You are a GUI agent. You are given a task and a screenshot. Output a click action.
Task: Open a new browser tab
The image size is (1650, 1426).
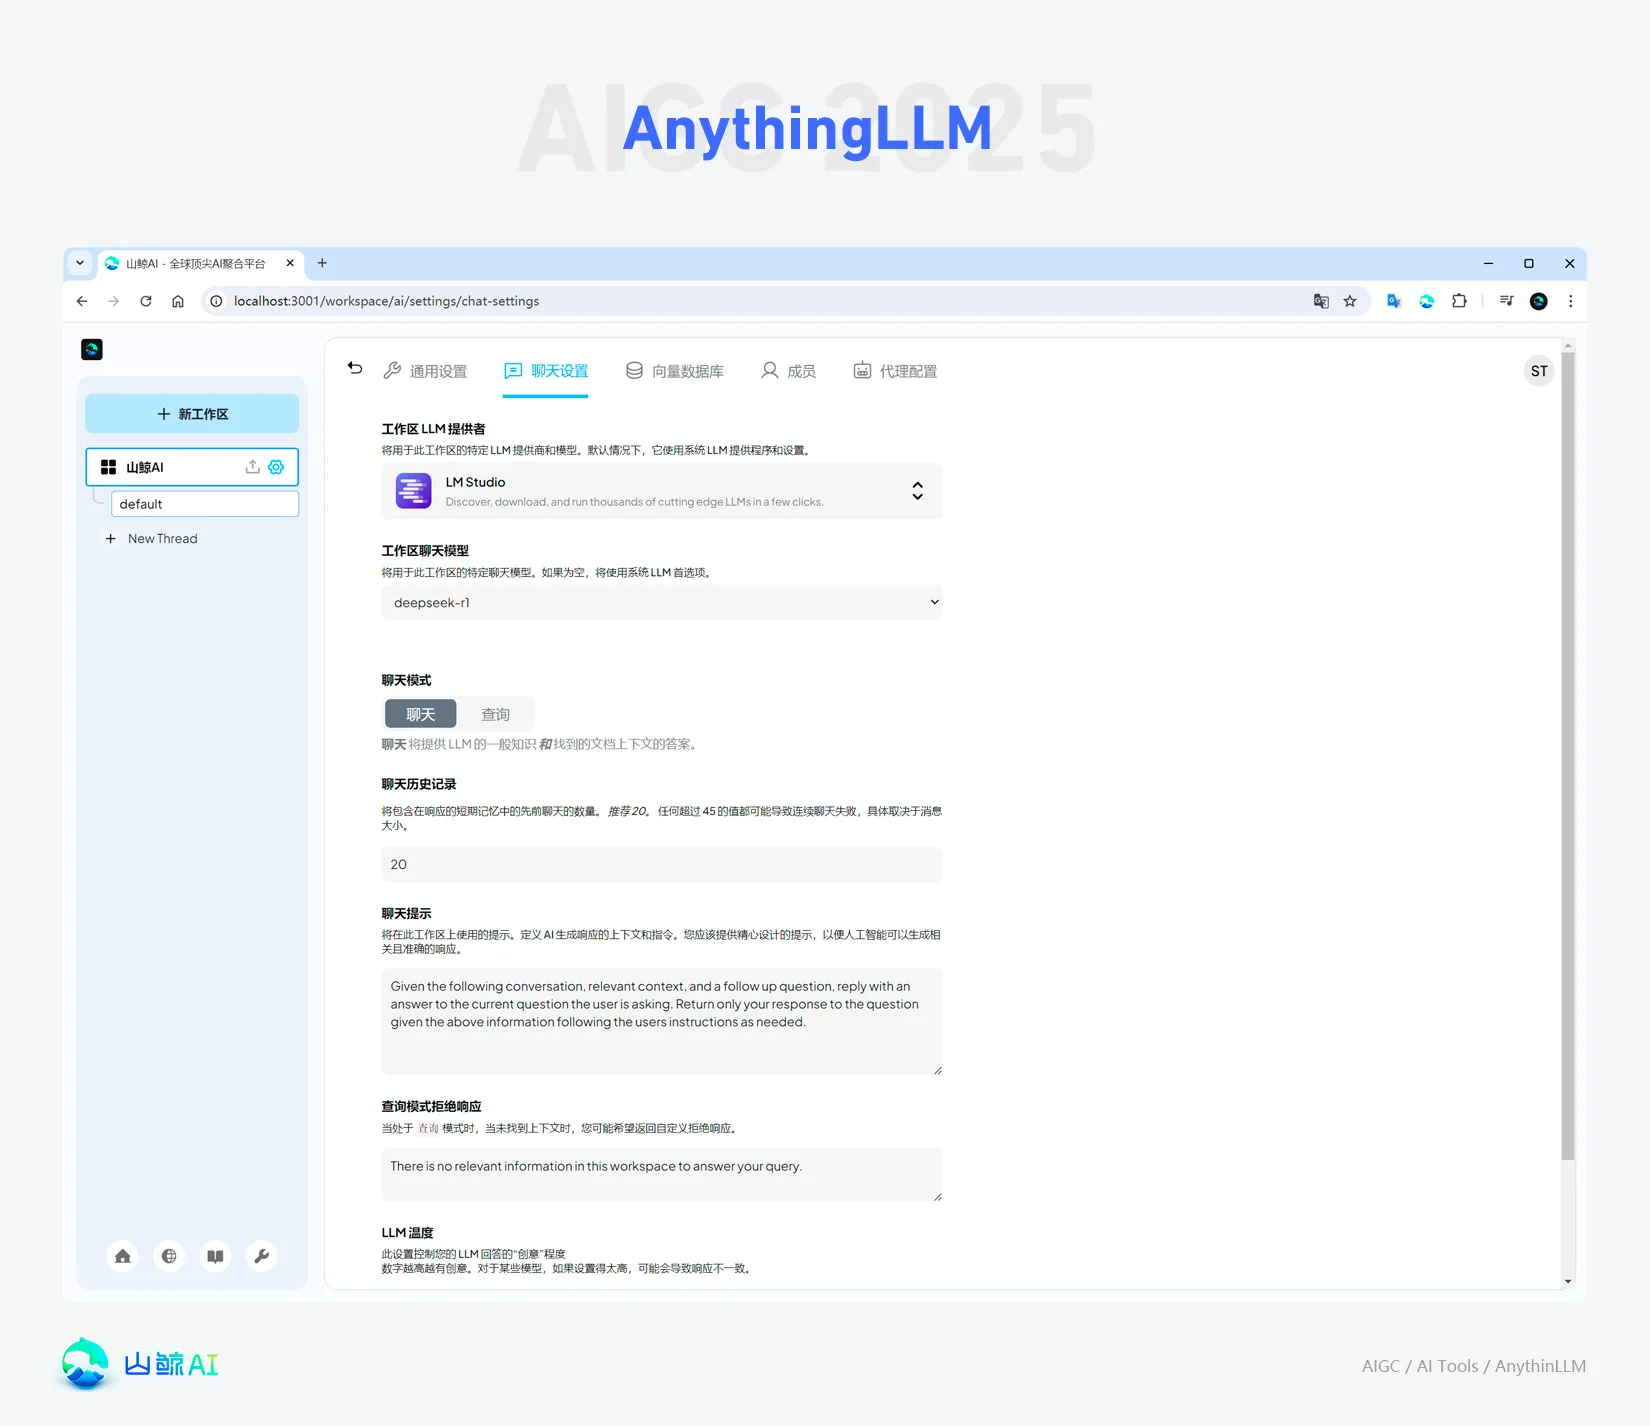click(x=322, y=263)
